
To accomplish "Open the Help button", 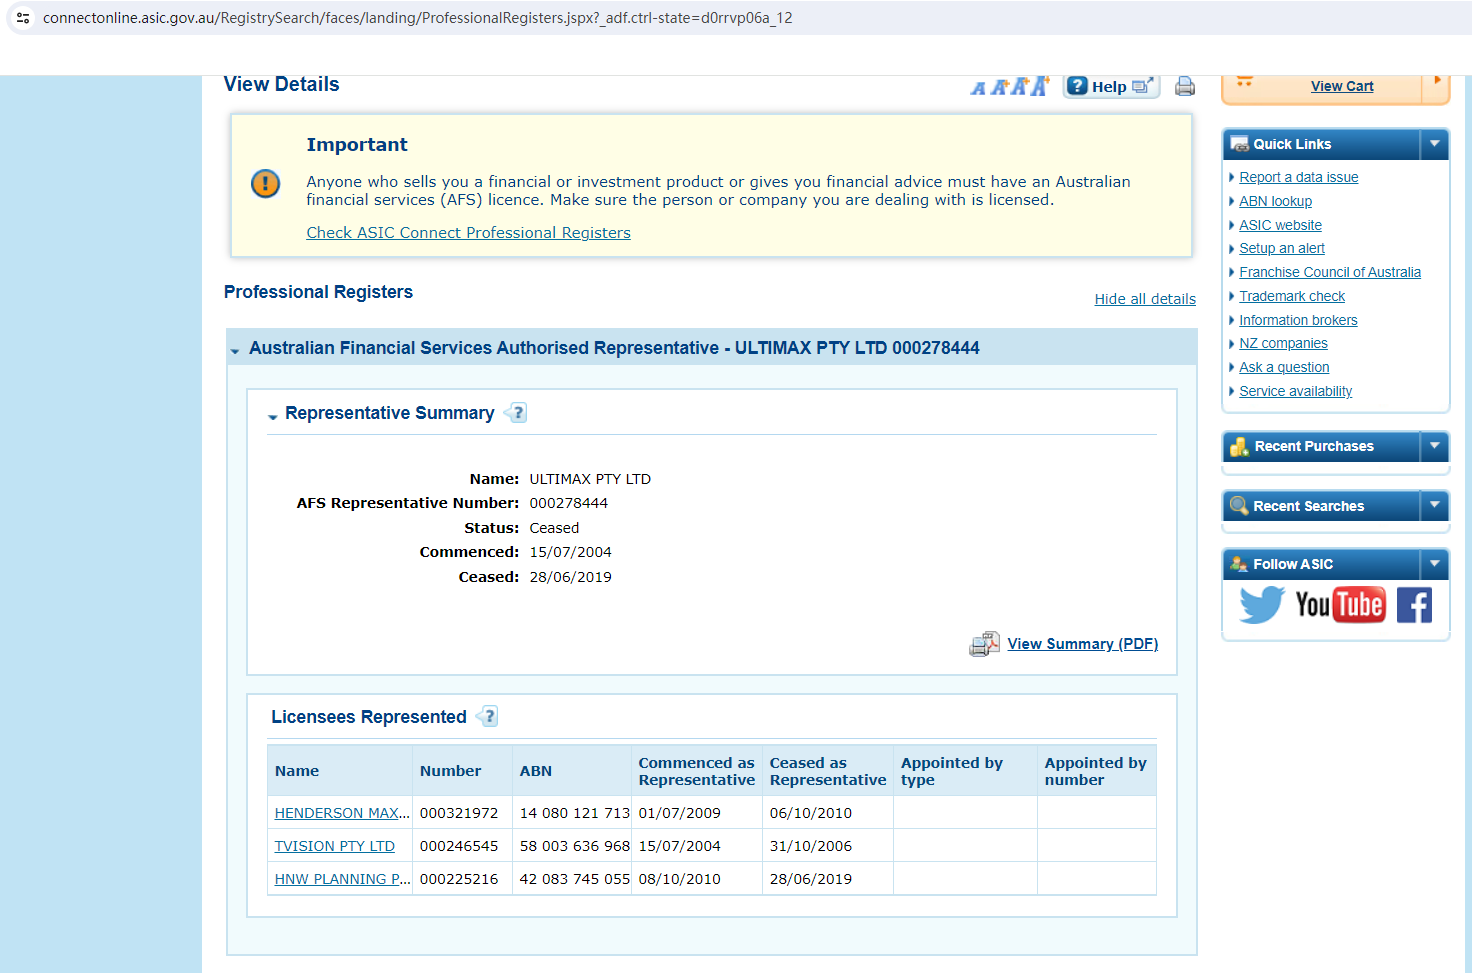I will [1110, 87].
